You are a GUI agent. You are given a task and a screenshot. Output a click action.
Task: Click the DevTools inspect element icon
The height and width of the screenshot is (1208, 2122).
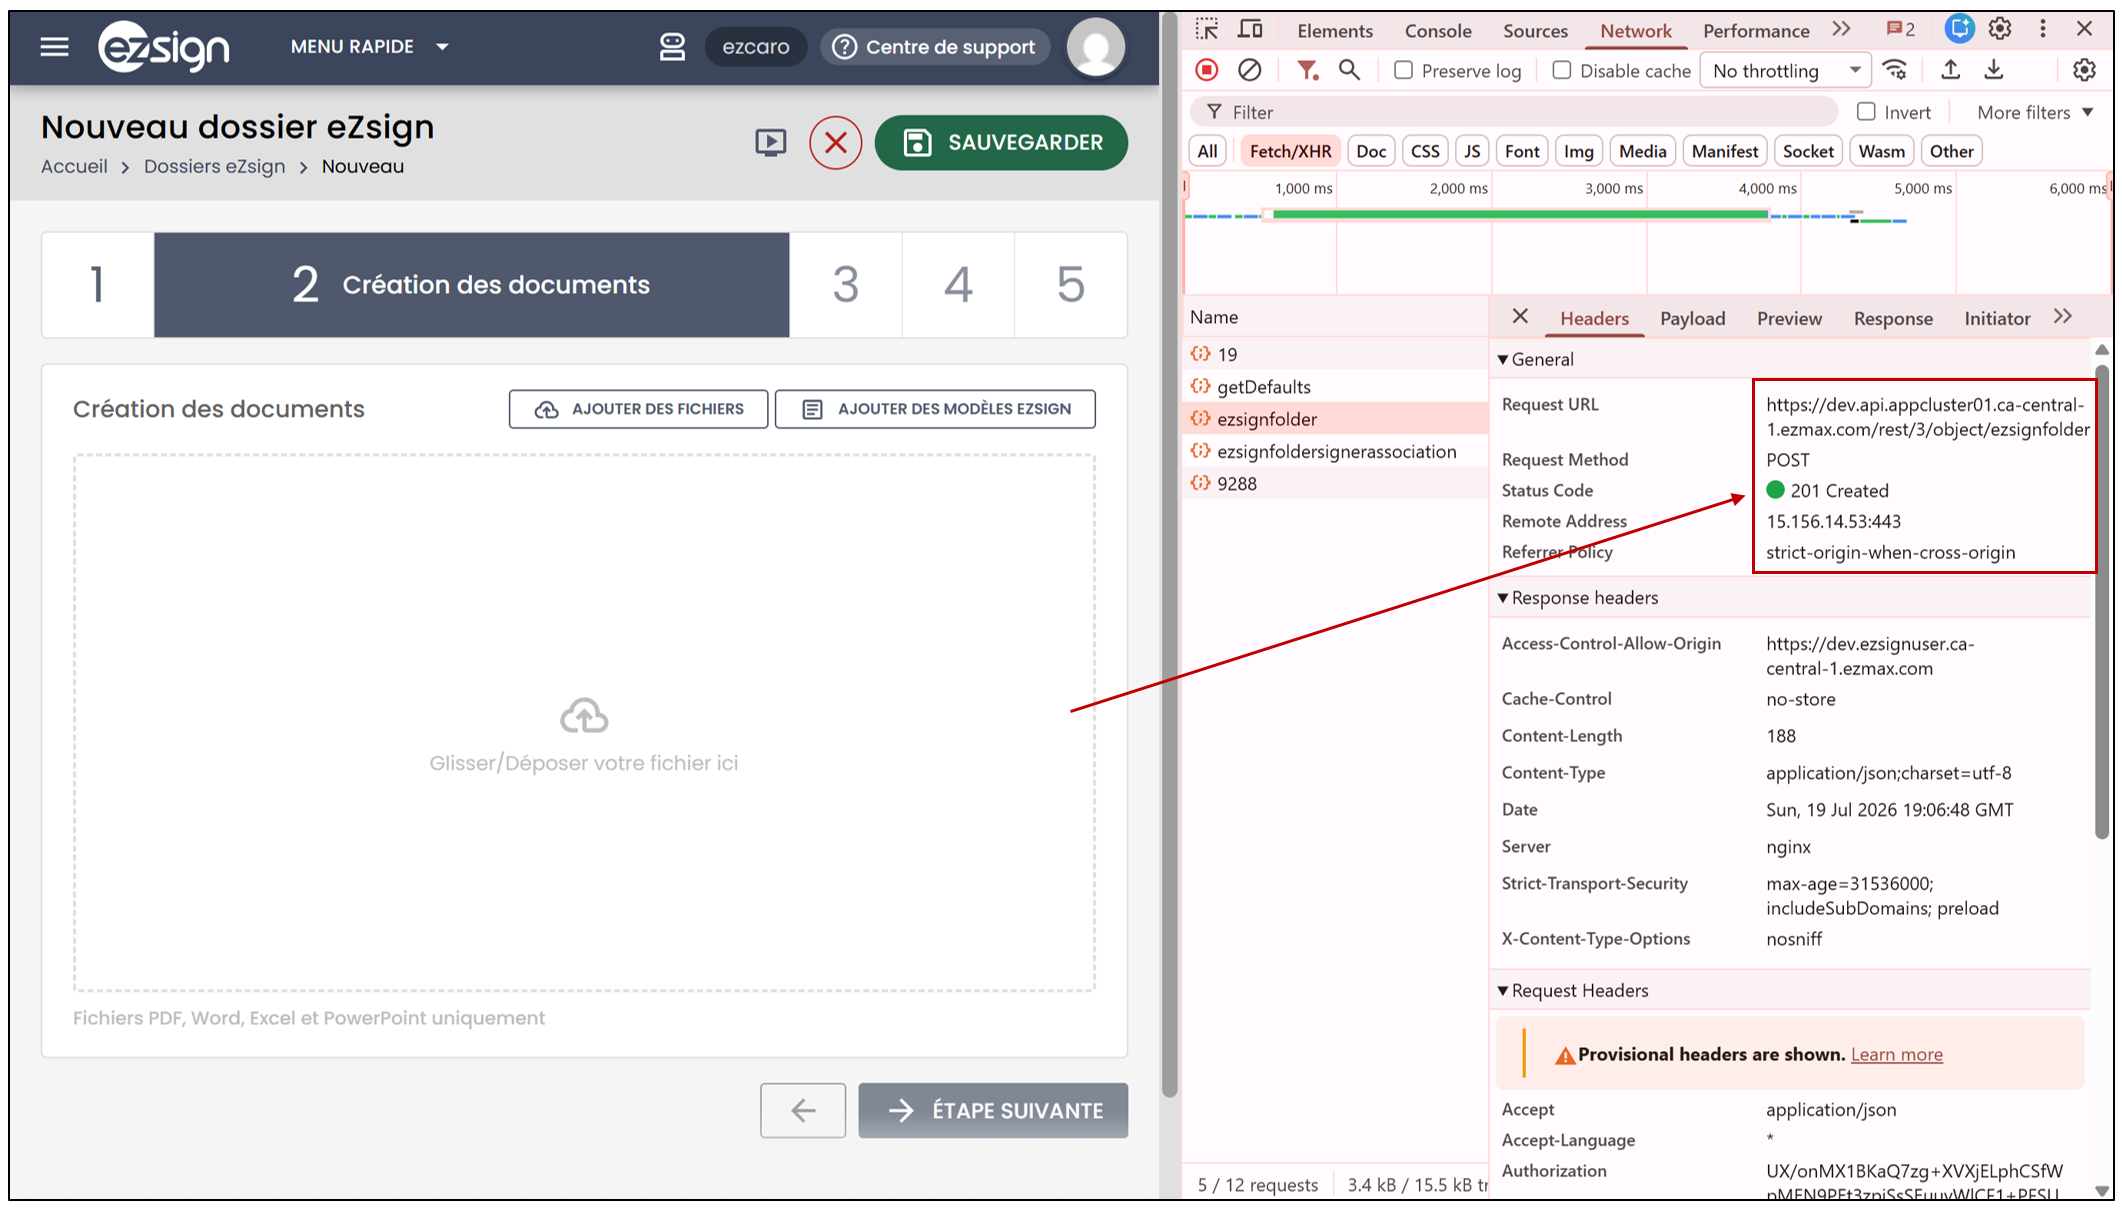click(x=1207, y=30)
